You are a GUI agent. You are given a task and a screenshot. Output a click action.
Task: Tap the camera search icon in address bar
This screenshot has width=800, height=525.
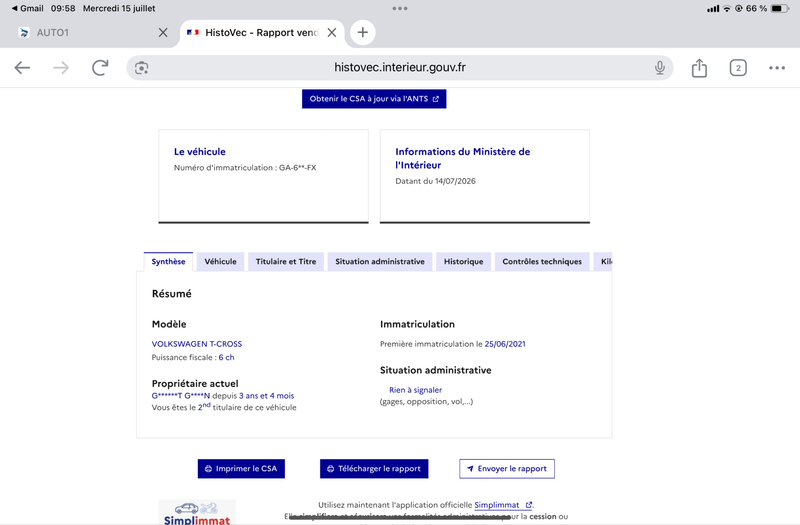click(141, 68)
